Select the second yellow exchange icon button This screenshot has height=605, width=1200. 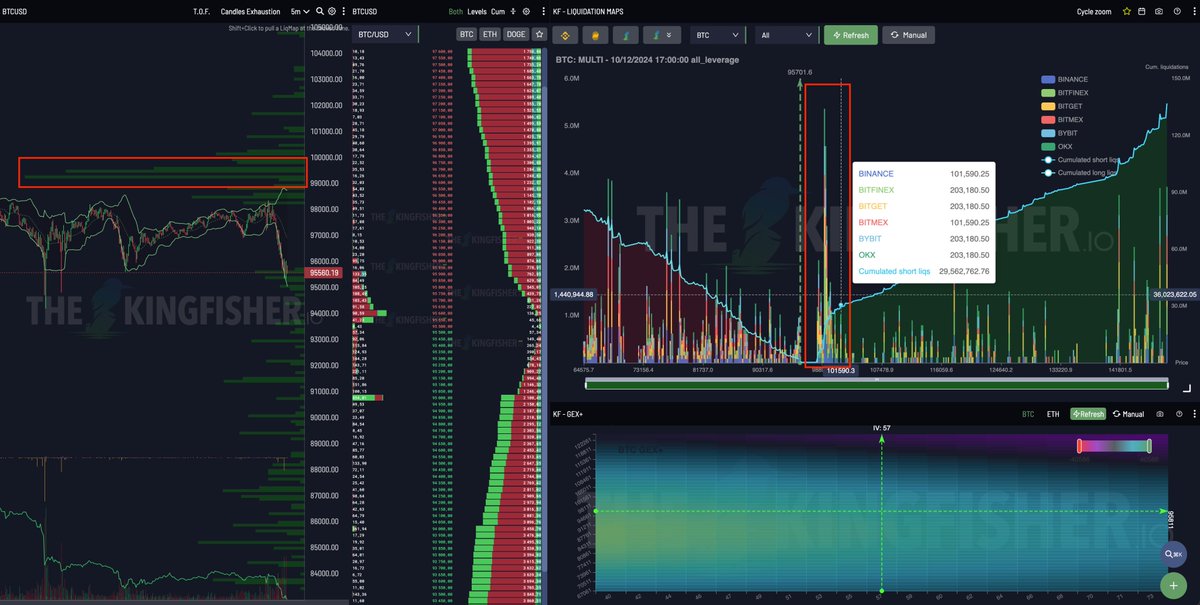click(595, 34)
